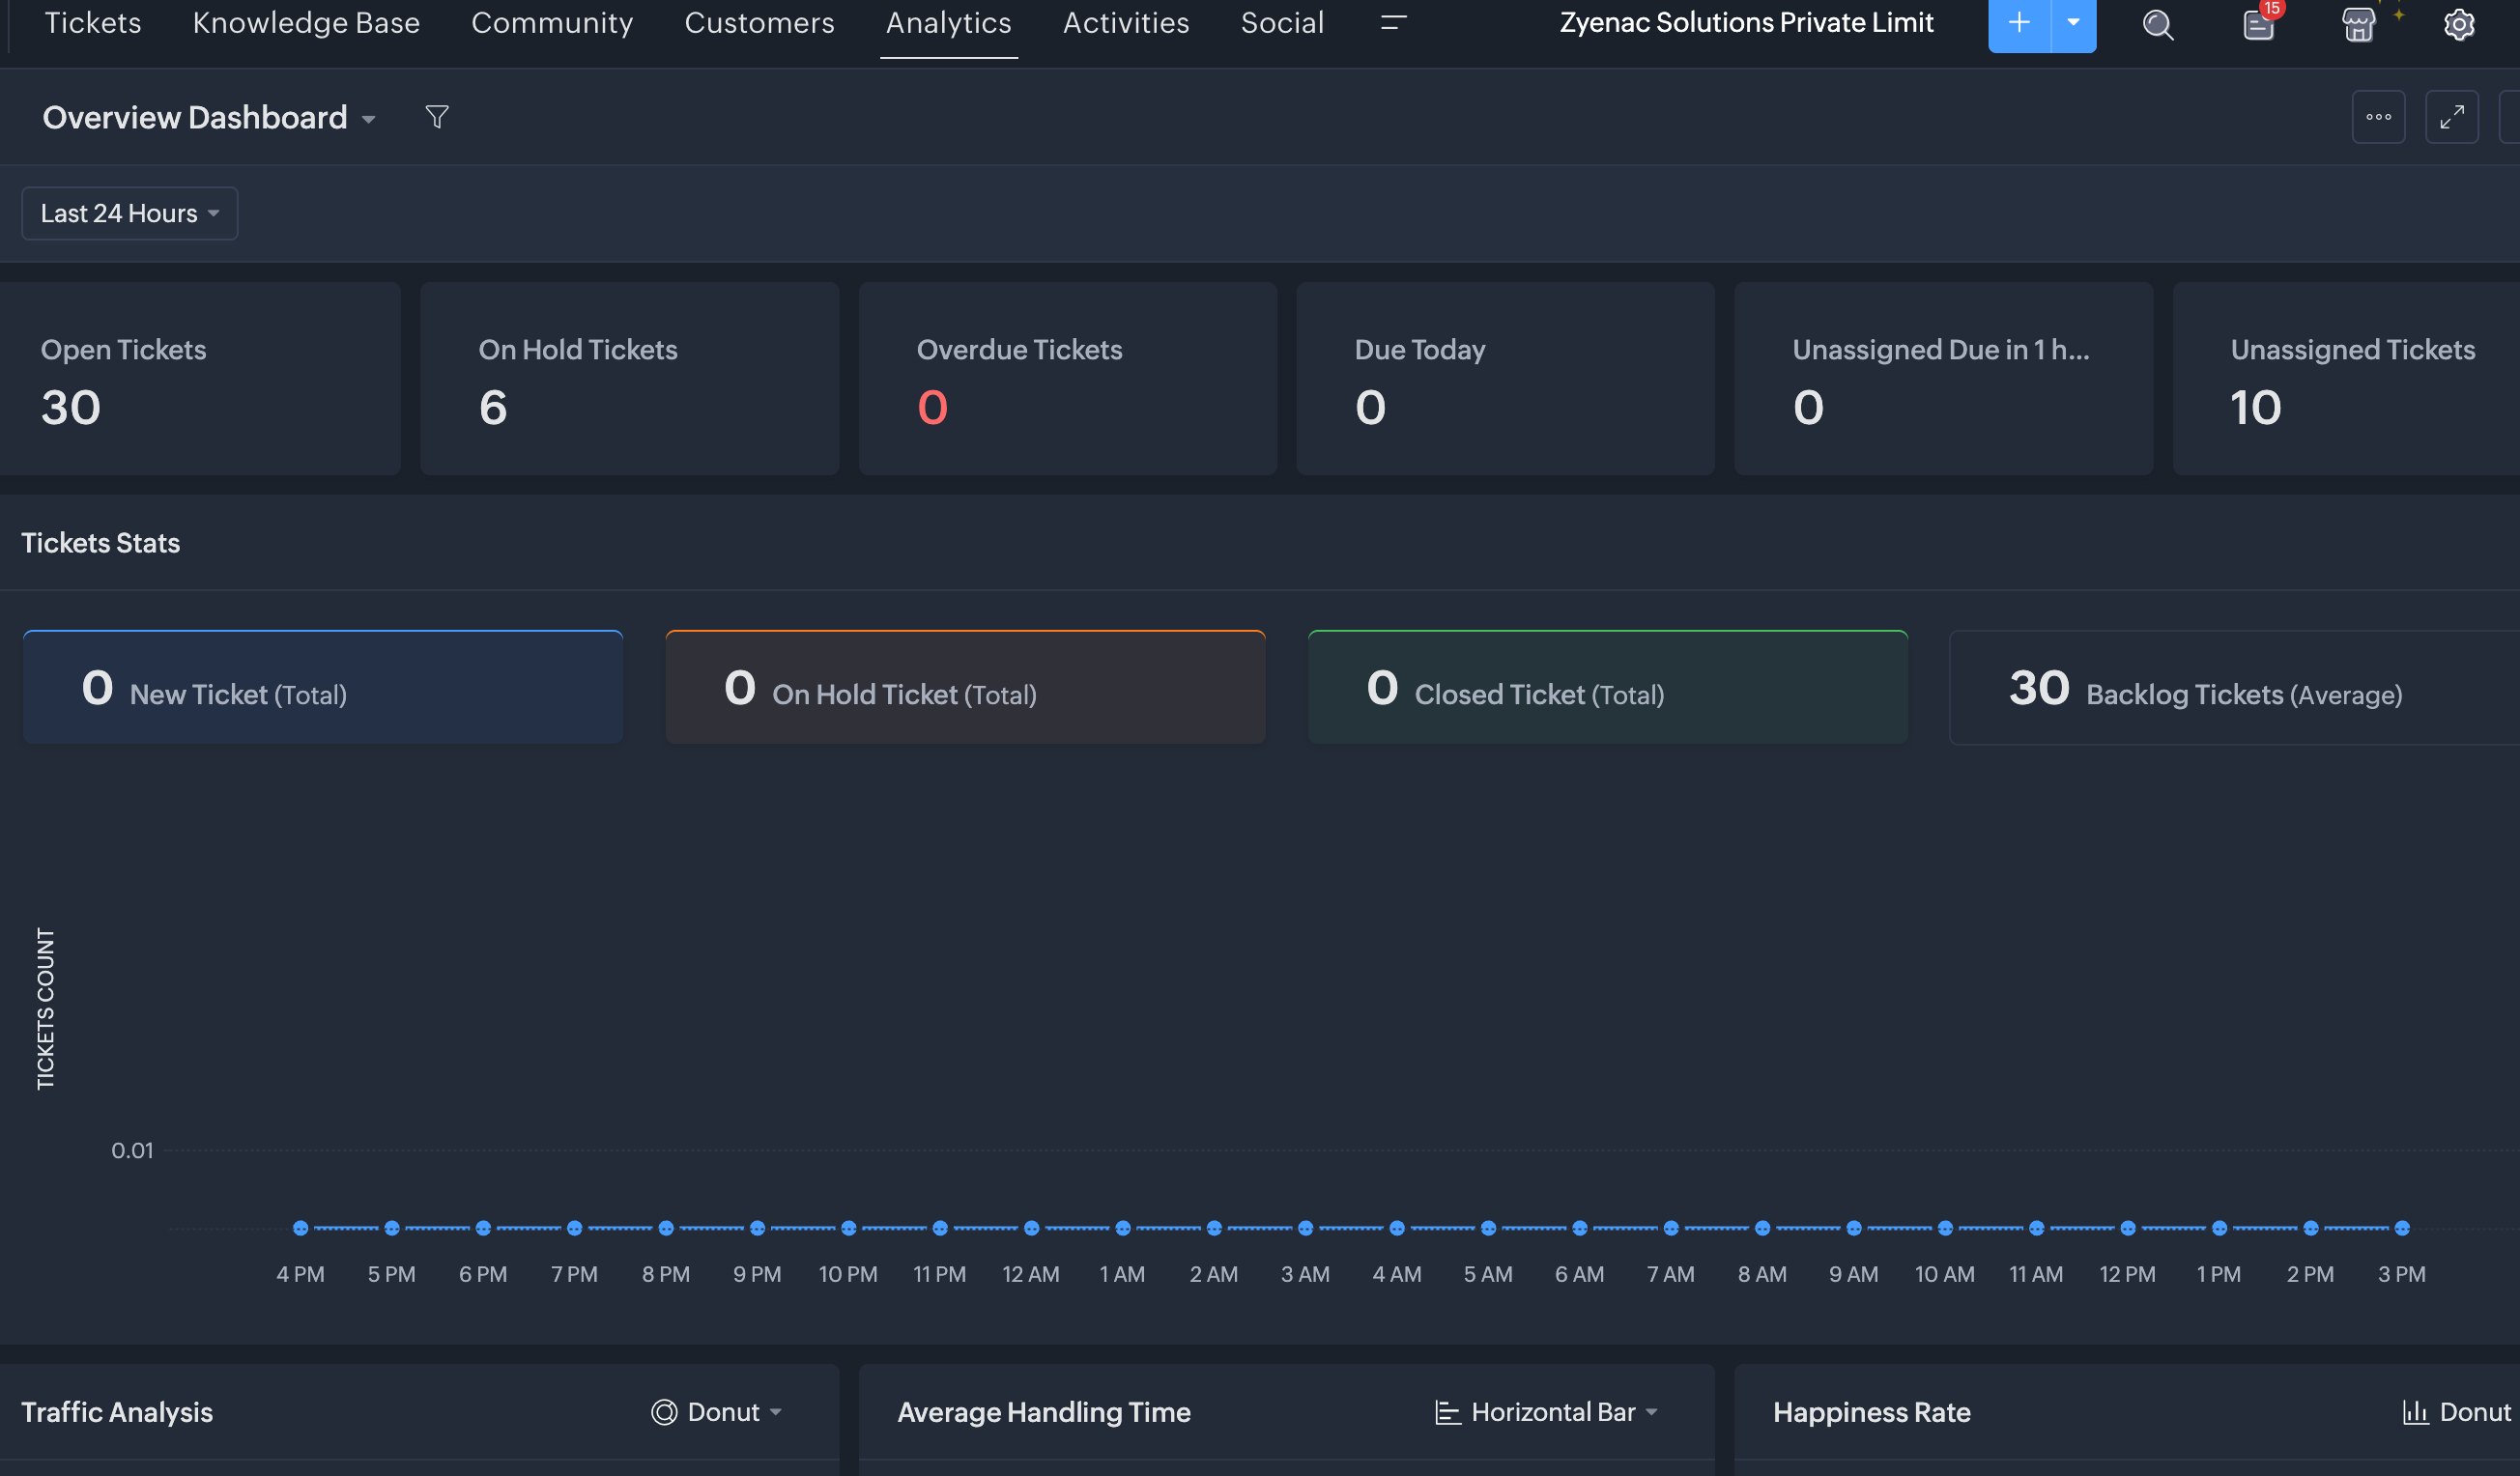Go to the Knowledge Base tab
The height and width of the screenshot is (1476, 2520).
(x=306, y=22)
